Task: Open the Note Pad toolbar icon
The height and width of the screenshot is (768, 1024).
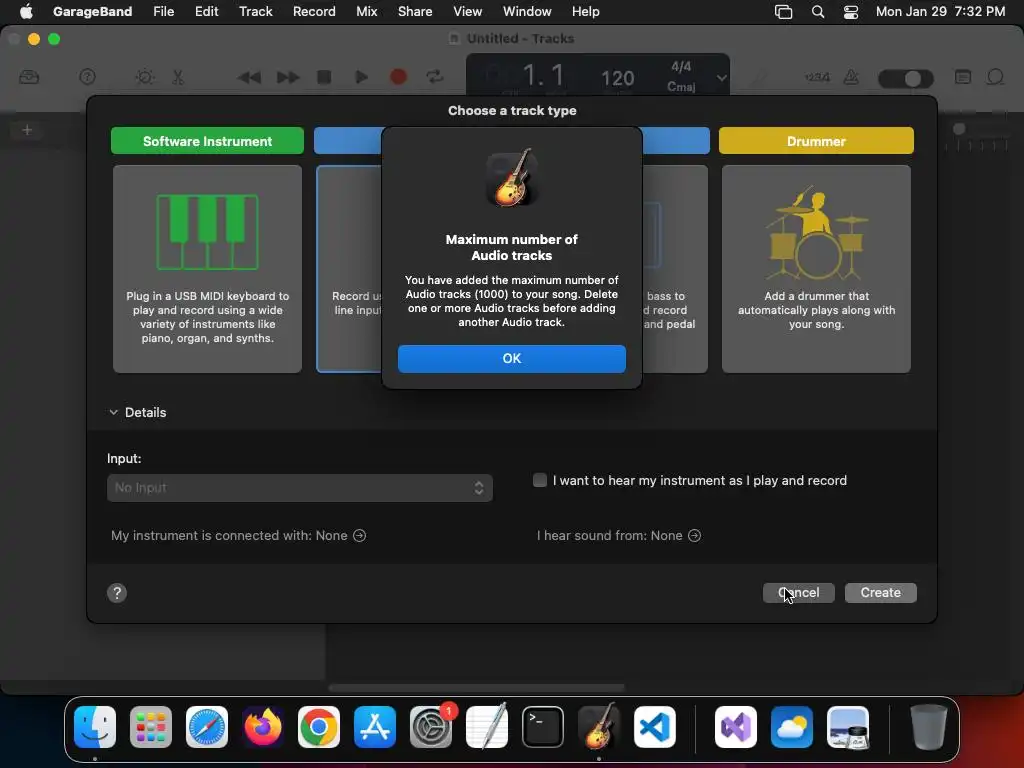Action: (x=963, y=77)
